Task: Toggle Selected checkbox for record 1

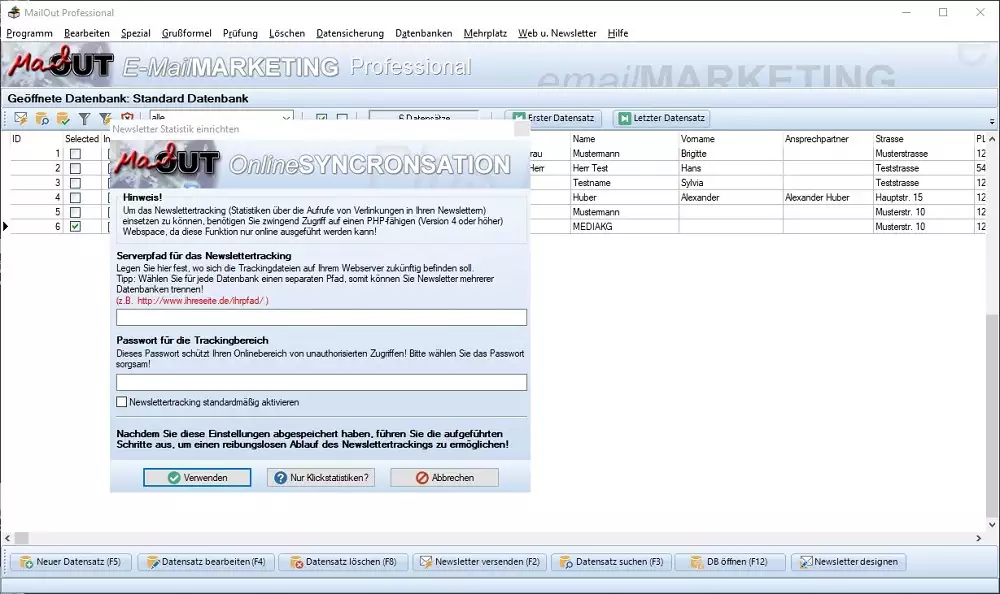Action: click(x=75, y=154)
